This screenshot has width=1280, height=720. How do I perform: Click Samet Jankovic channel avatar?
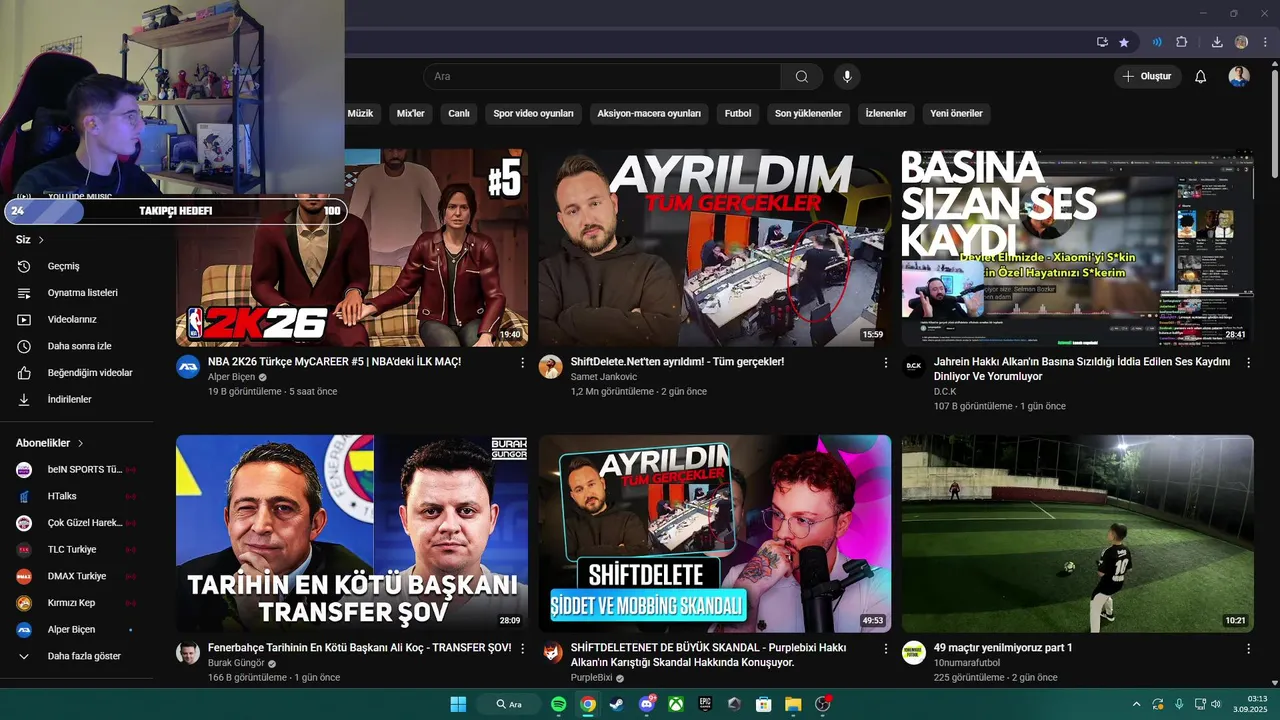click(x=551, y=367)
